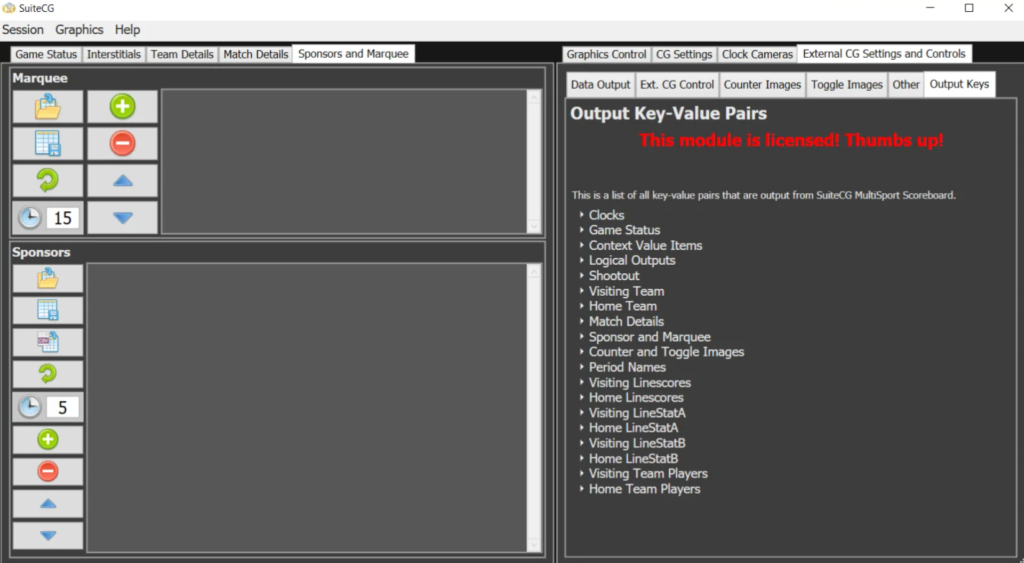1024x563 pixels.
Task: Expand the Visiting Team key list
Action: [581, 291]
